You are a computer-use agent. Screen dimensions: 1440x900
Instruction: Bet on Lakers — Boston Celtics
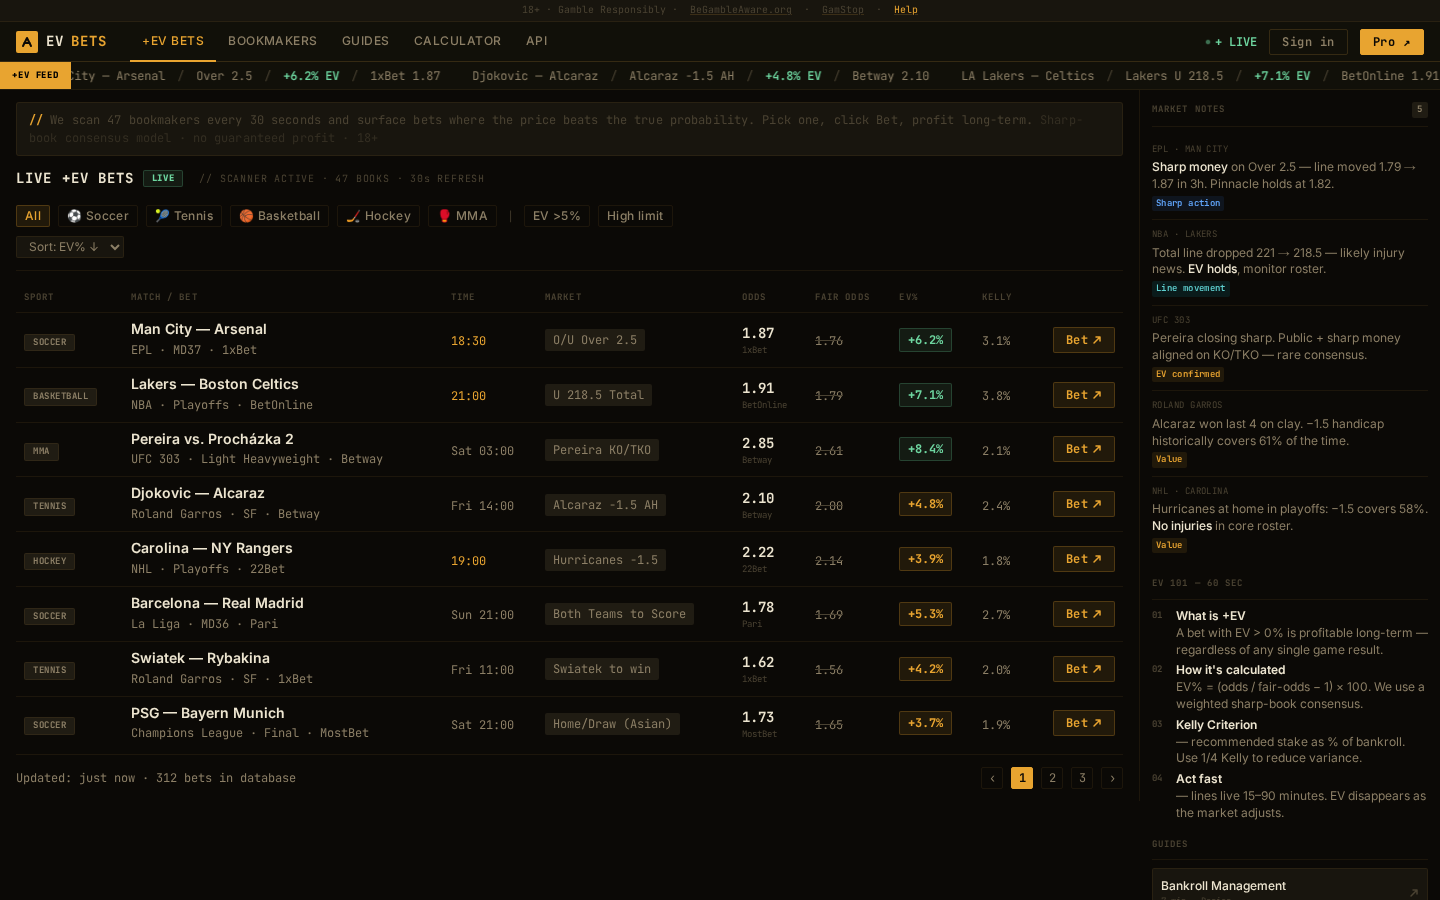tap(1083, 395)
